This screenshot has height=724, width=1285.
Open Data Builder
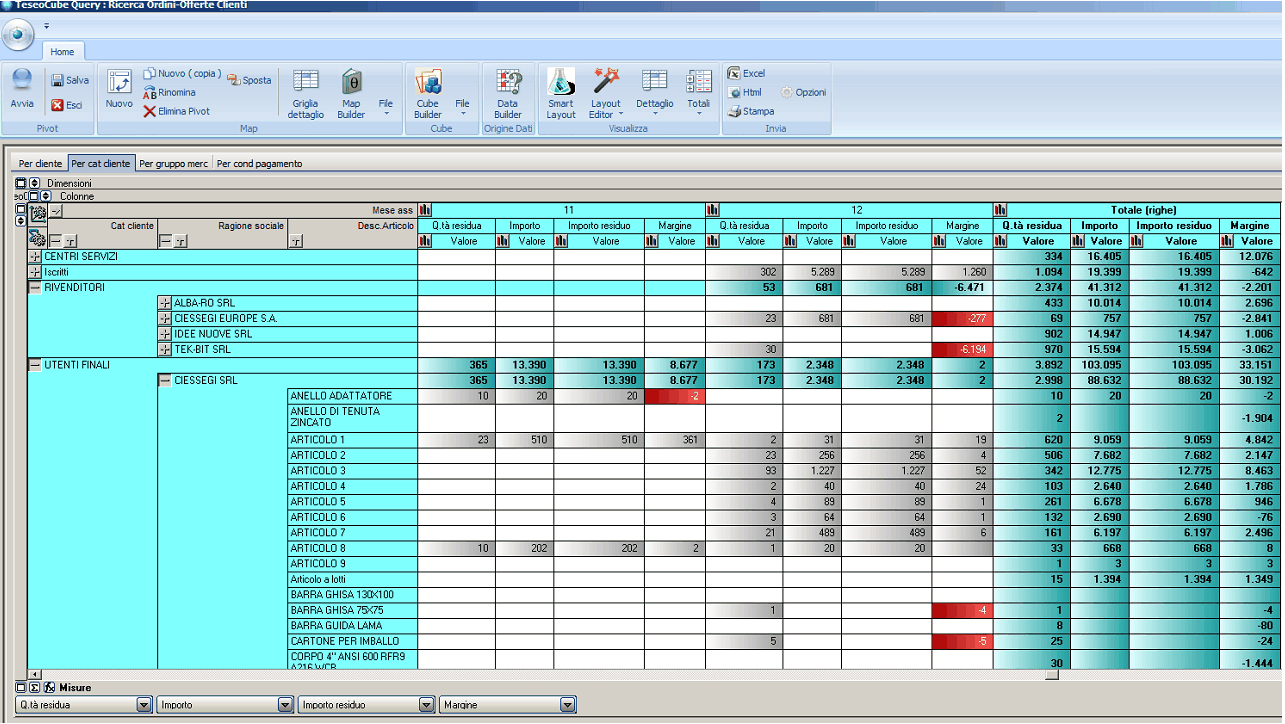click(x=508, y=94)
